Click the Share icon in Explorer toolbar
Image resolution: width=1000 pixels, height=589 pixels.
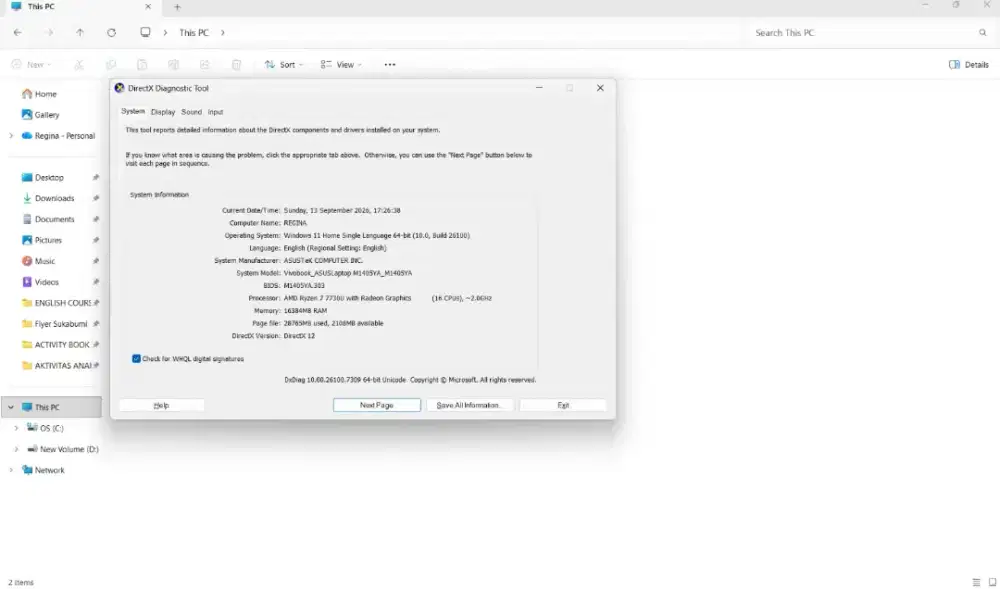click(x=205, y=64)
